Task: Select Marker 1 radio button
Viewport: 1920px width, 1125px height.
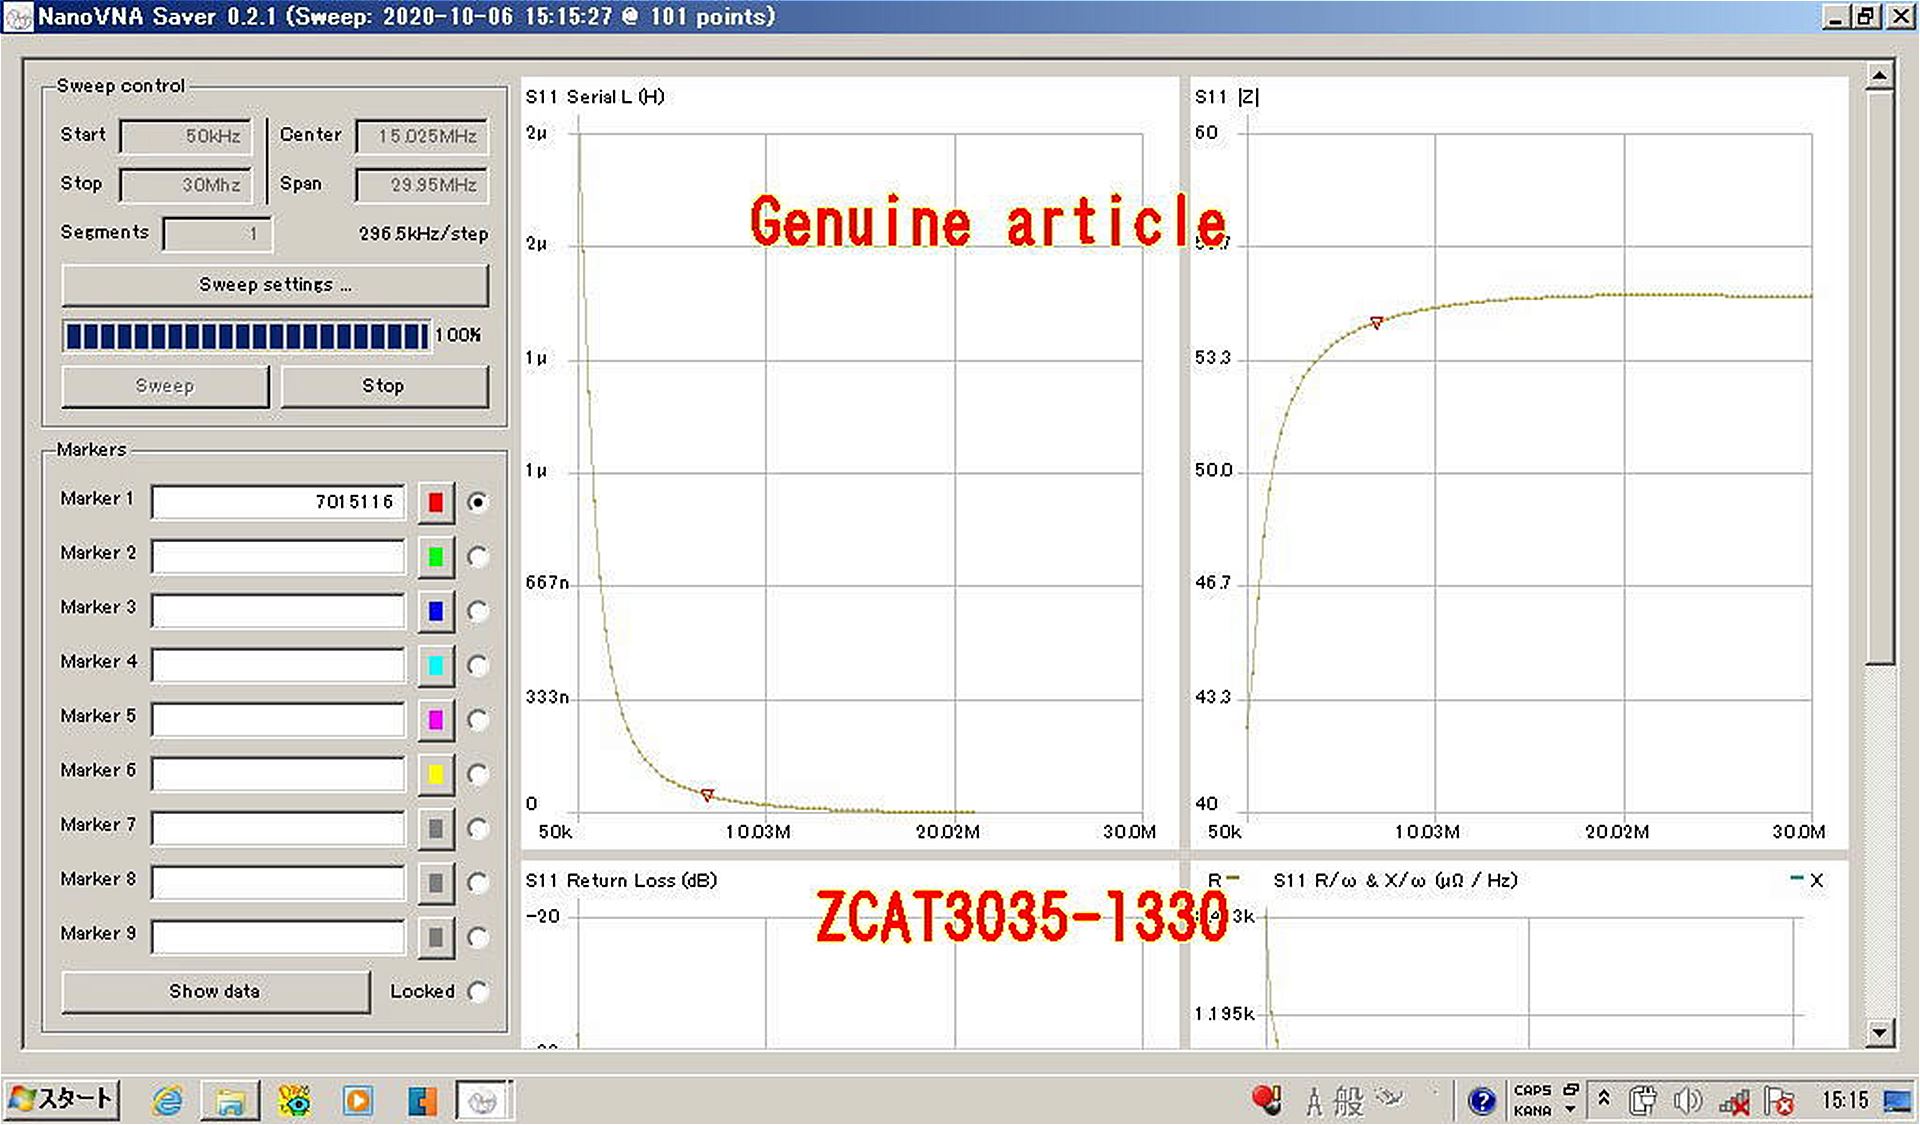Action: tap(478, 502)
